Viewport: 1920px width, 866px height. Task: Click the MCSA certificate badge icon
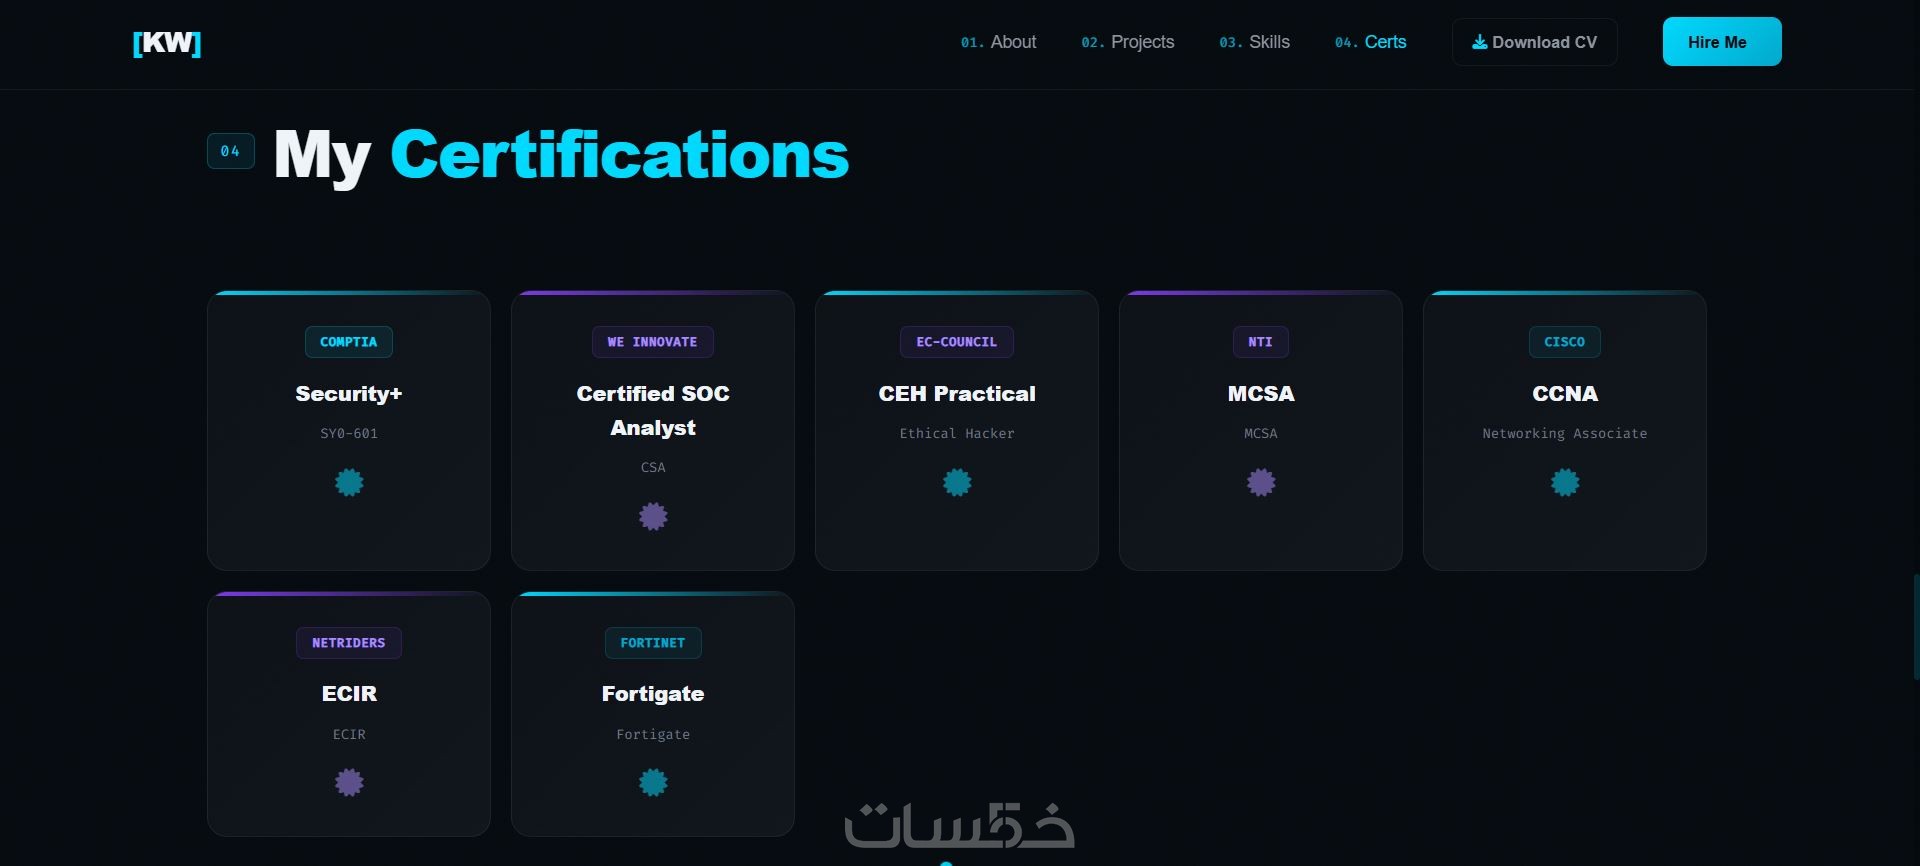pos(1261,483)
